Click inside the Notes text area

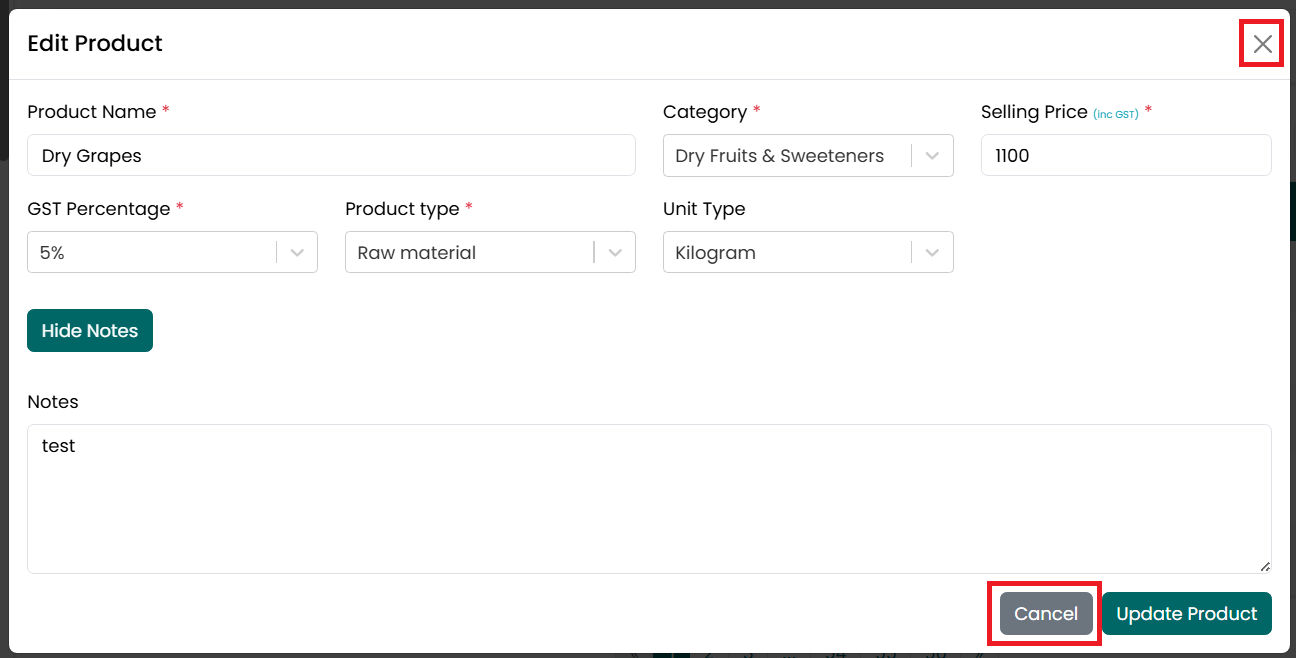point(649,499)
